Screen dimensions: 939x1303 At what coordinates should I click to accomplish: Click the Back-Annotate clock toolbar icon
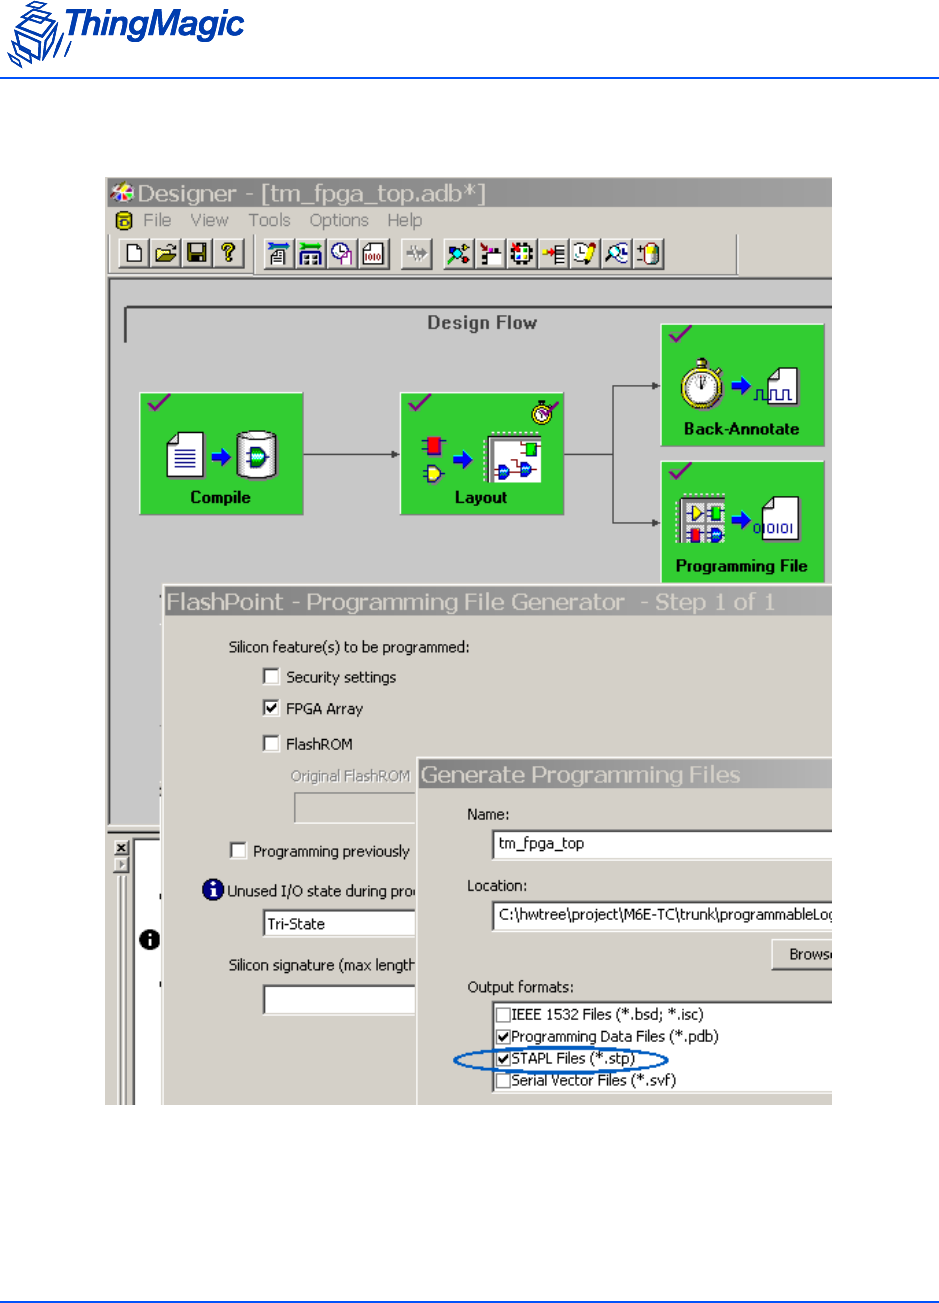tap(340, 254)
